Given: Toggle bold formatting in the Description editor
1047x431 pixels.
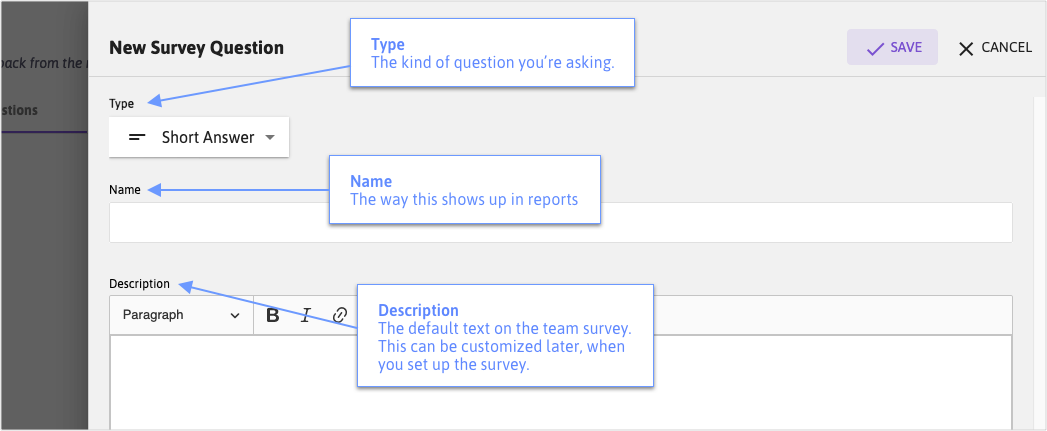Looking at the screenshot, I should coord(272,315).
